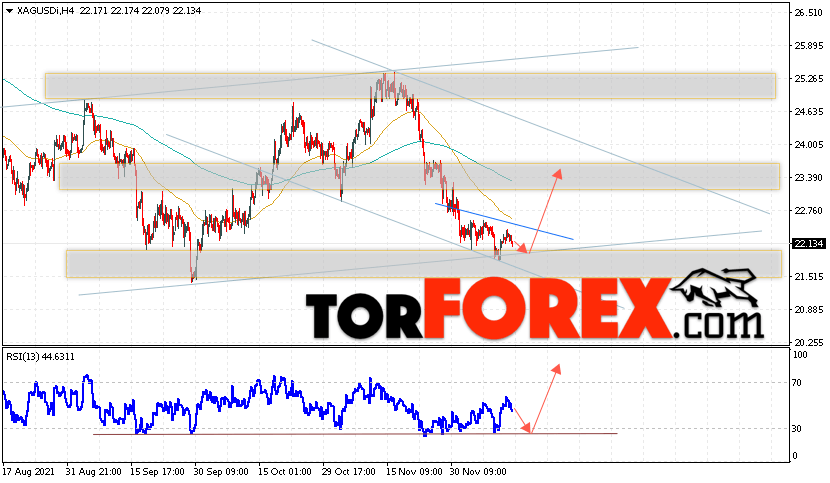The height and width of the screenshot is (483, 830).
Task: Click the 17 Aug 2021 date label
Action: pyautogui.click(x=28, y=471)
